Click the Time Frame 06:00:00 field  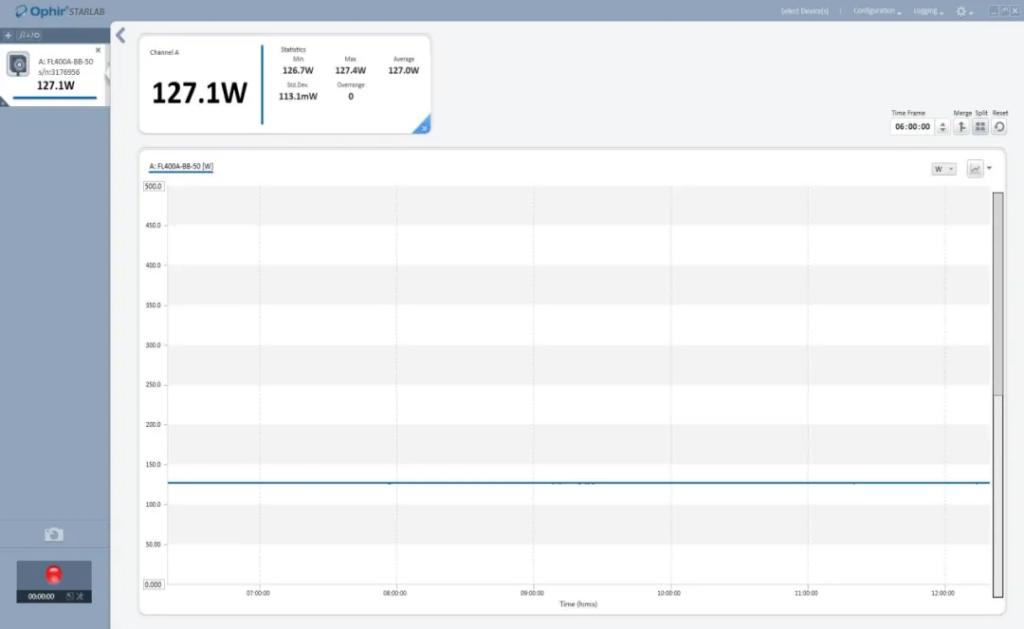pyautogui.click(x=912, y=127)
